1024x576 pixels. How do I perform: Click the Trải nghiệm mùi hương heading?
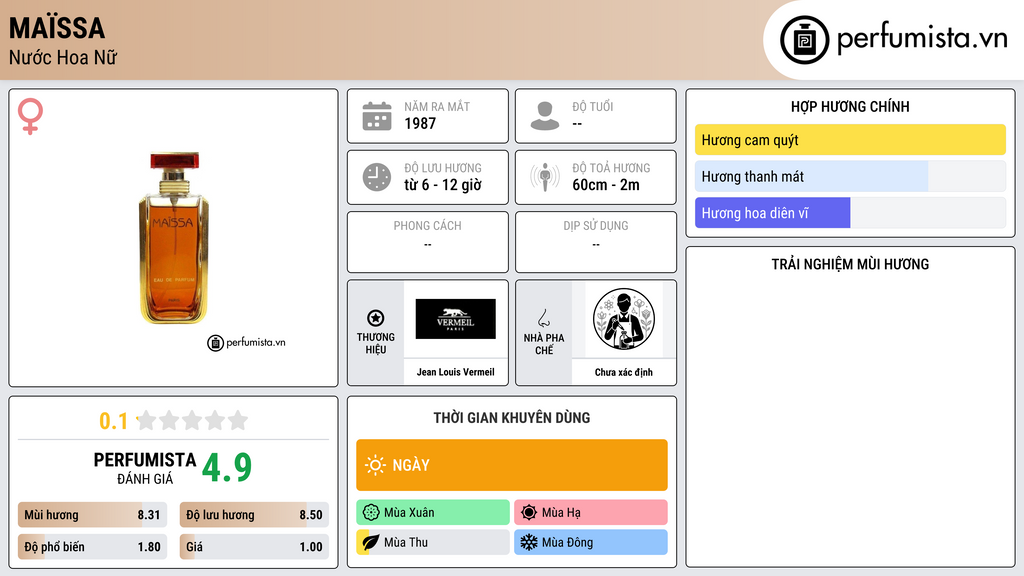(x=850, y=264)
